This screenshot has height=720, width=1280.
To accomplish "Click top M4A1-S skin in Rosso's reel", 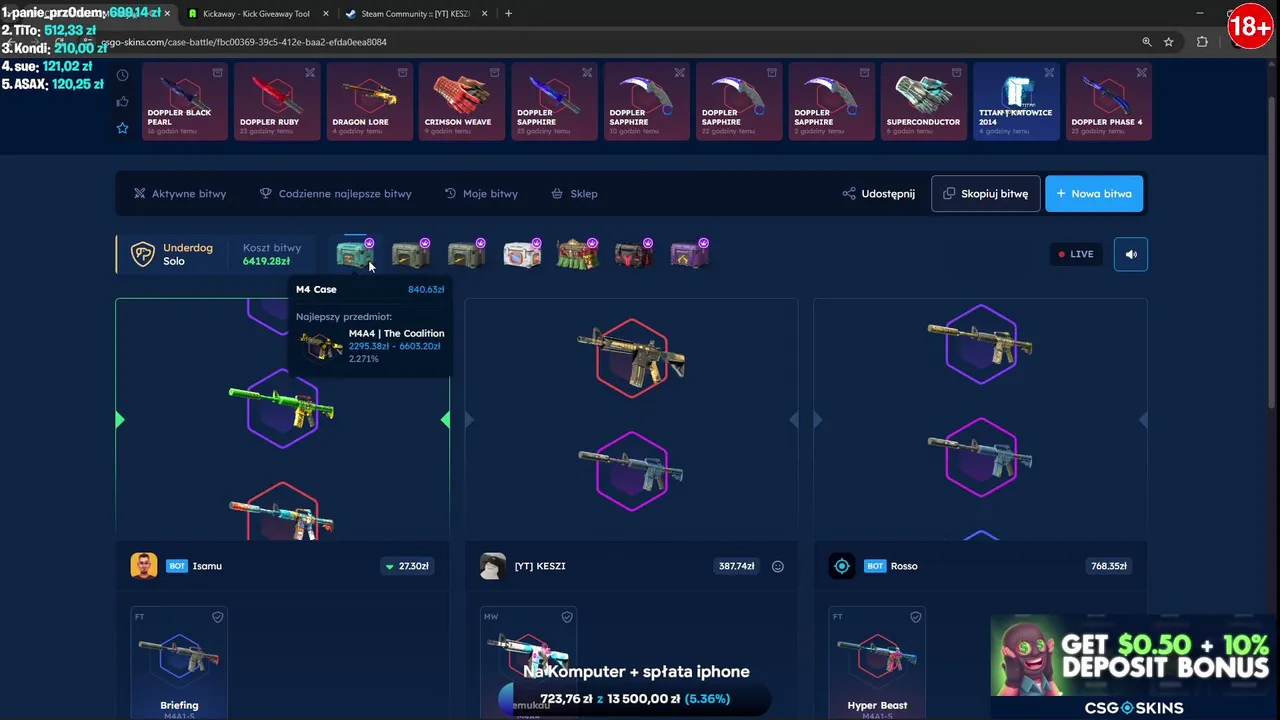I will point(980,342).
